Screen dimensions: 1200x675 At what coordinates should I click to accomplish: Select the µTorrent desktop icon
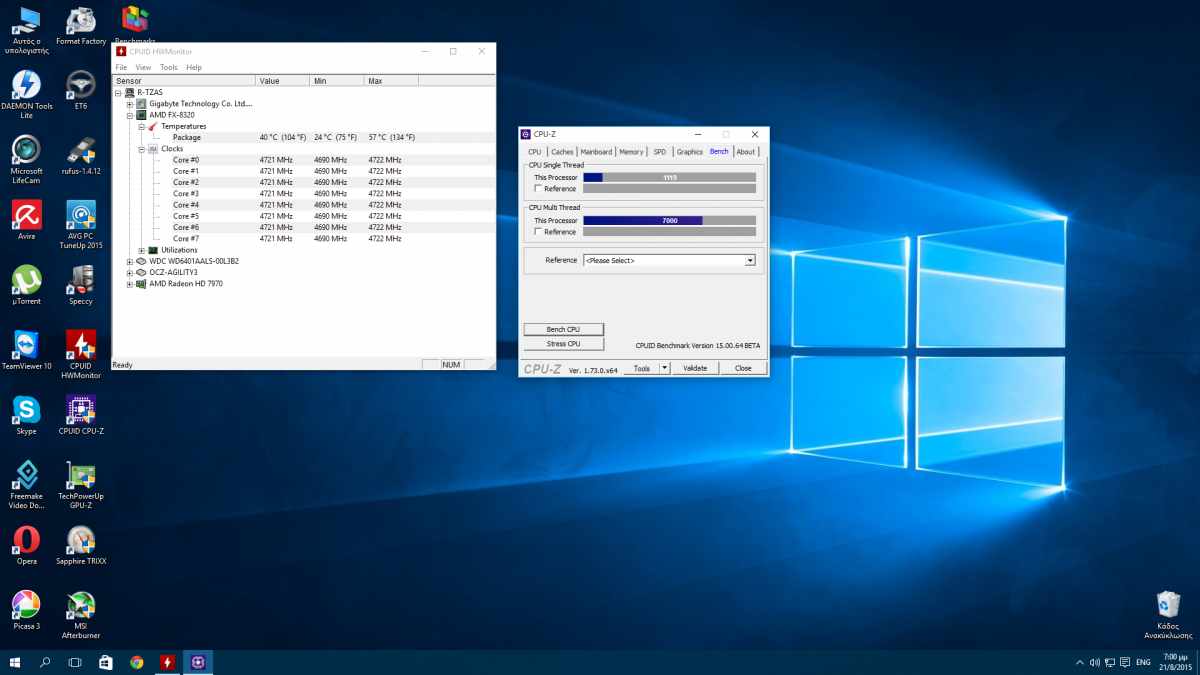pyautogui.click(x=26, y=285)
